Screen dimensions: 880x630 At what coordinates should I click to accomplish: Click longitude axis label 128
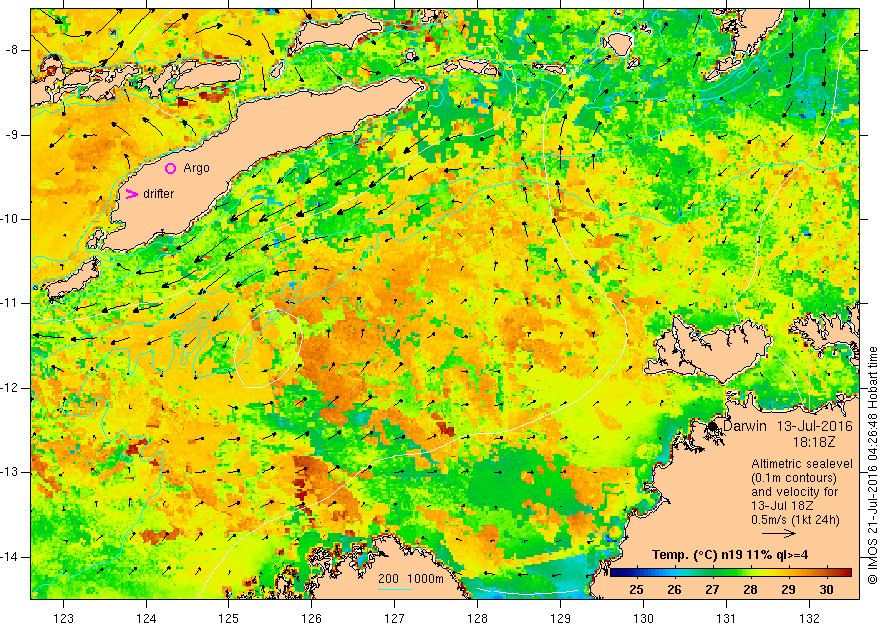pos(478,618)
